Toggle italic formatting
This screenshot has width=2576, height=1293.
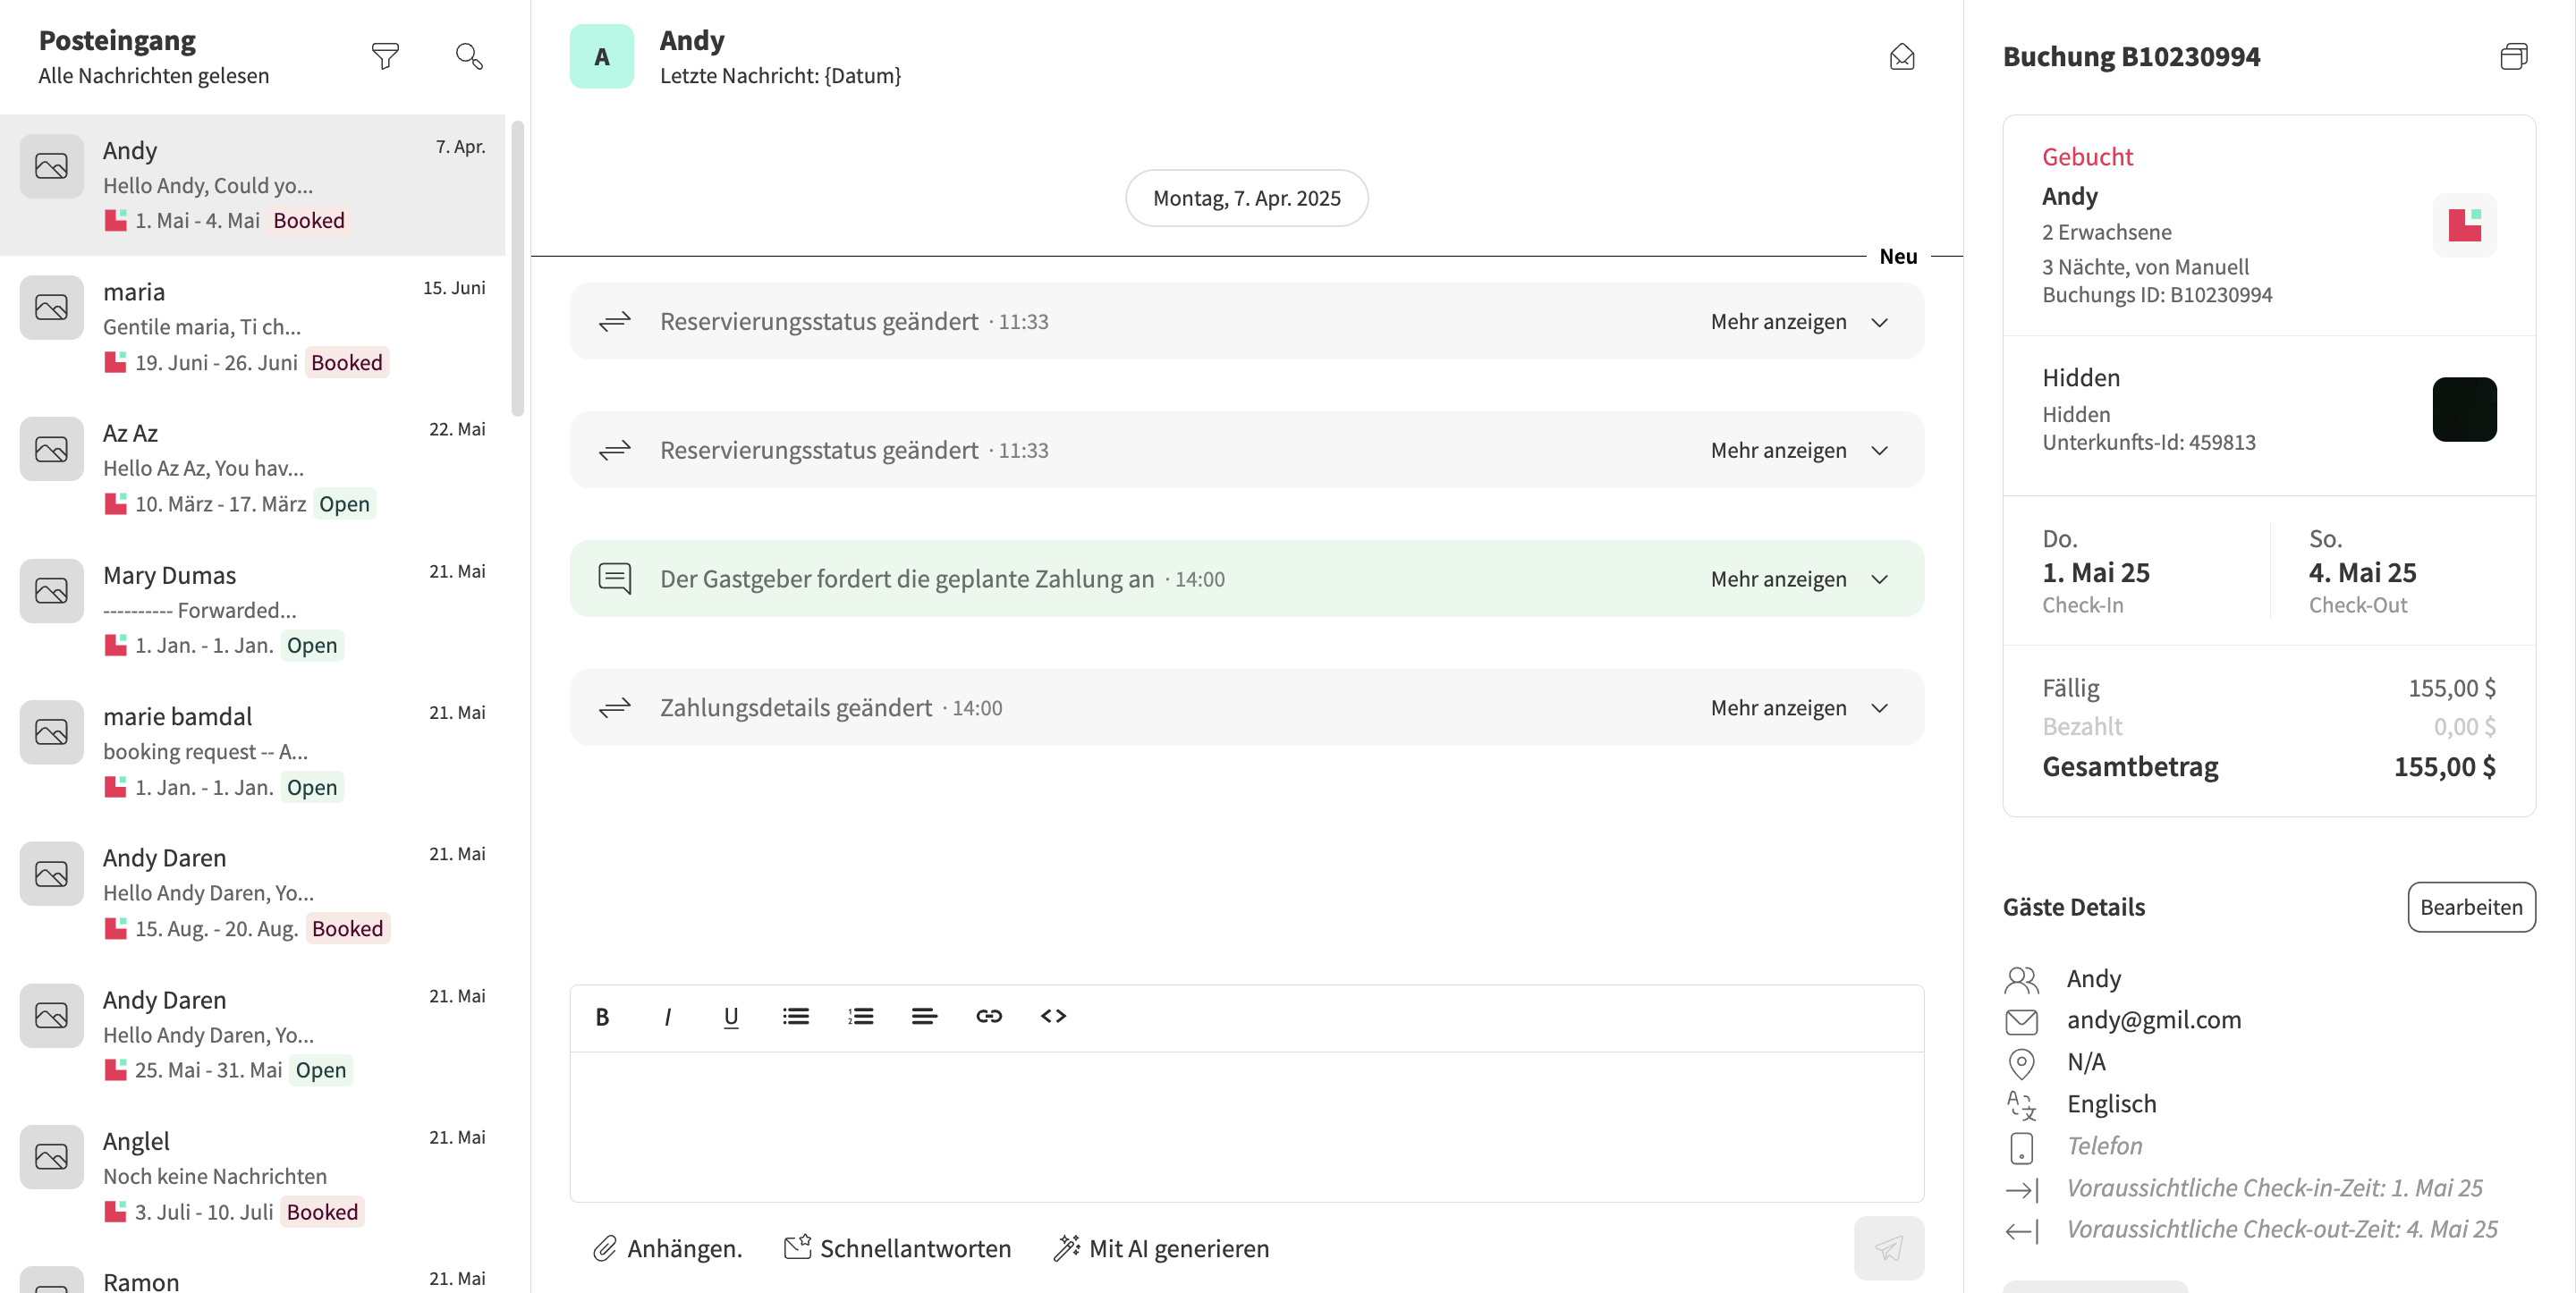[667, 1016]
